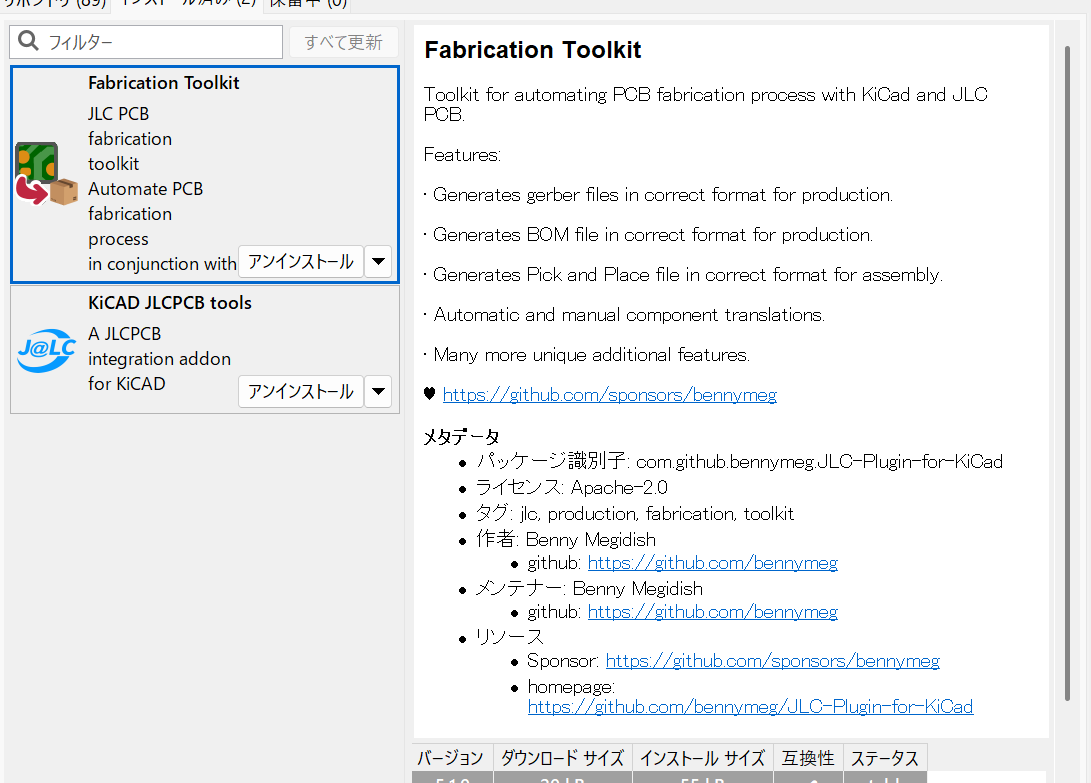Click 'Automatic and manual component translations' line
The height and width of the screenshot is (783, 1091).
coord(624,315)
